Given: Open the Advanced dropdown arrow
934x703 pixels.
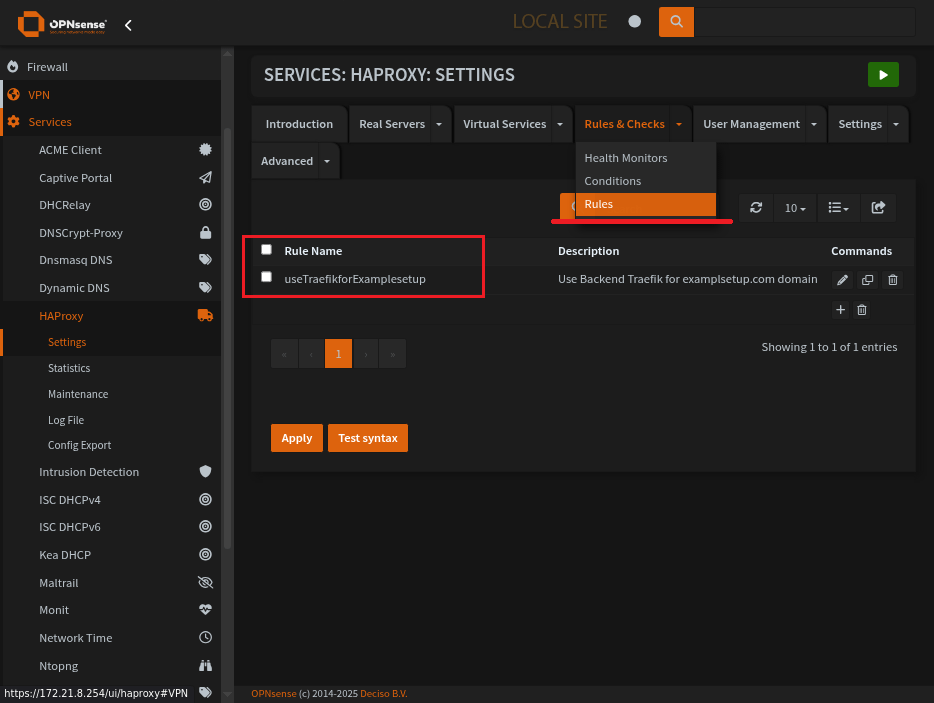Looking at the screenshot, I should tap(327, 161).
